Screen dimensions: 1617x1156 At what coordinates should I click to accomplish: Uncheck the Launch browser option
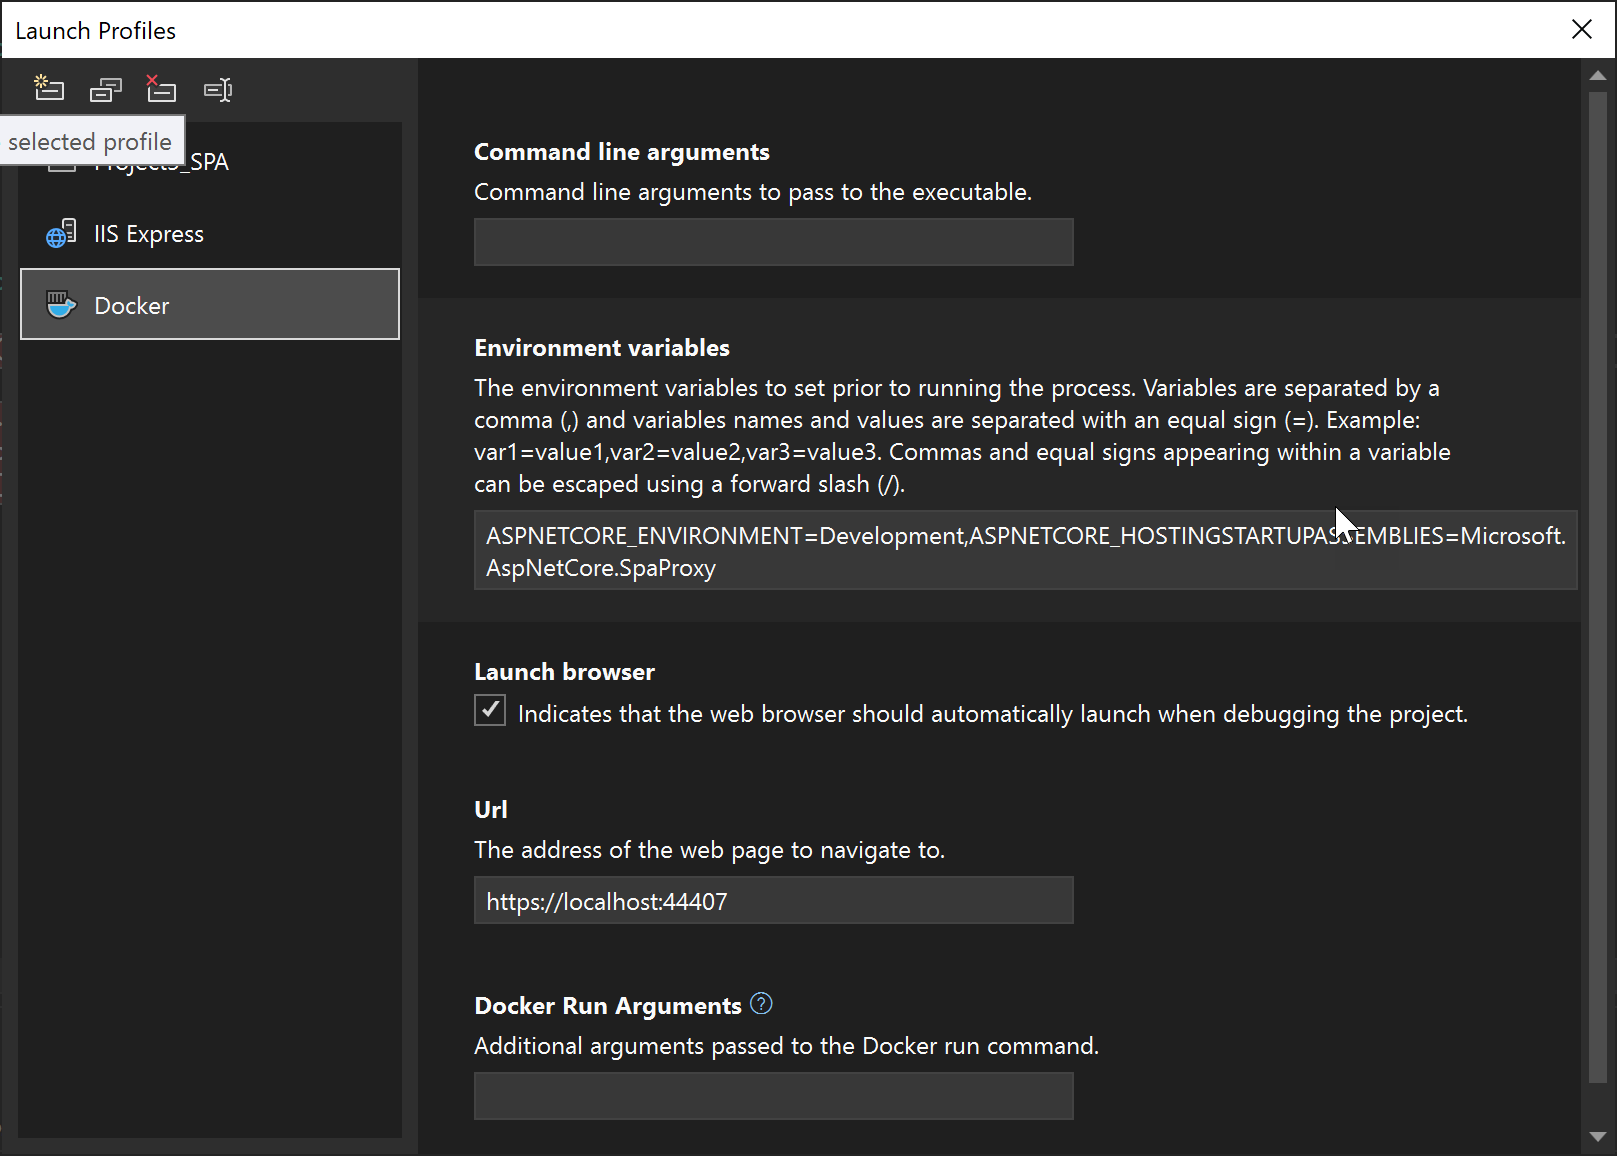[x=489, y=711]
